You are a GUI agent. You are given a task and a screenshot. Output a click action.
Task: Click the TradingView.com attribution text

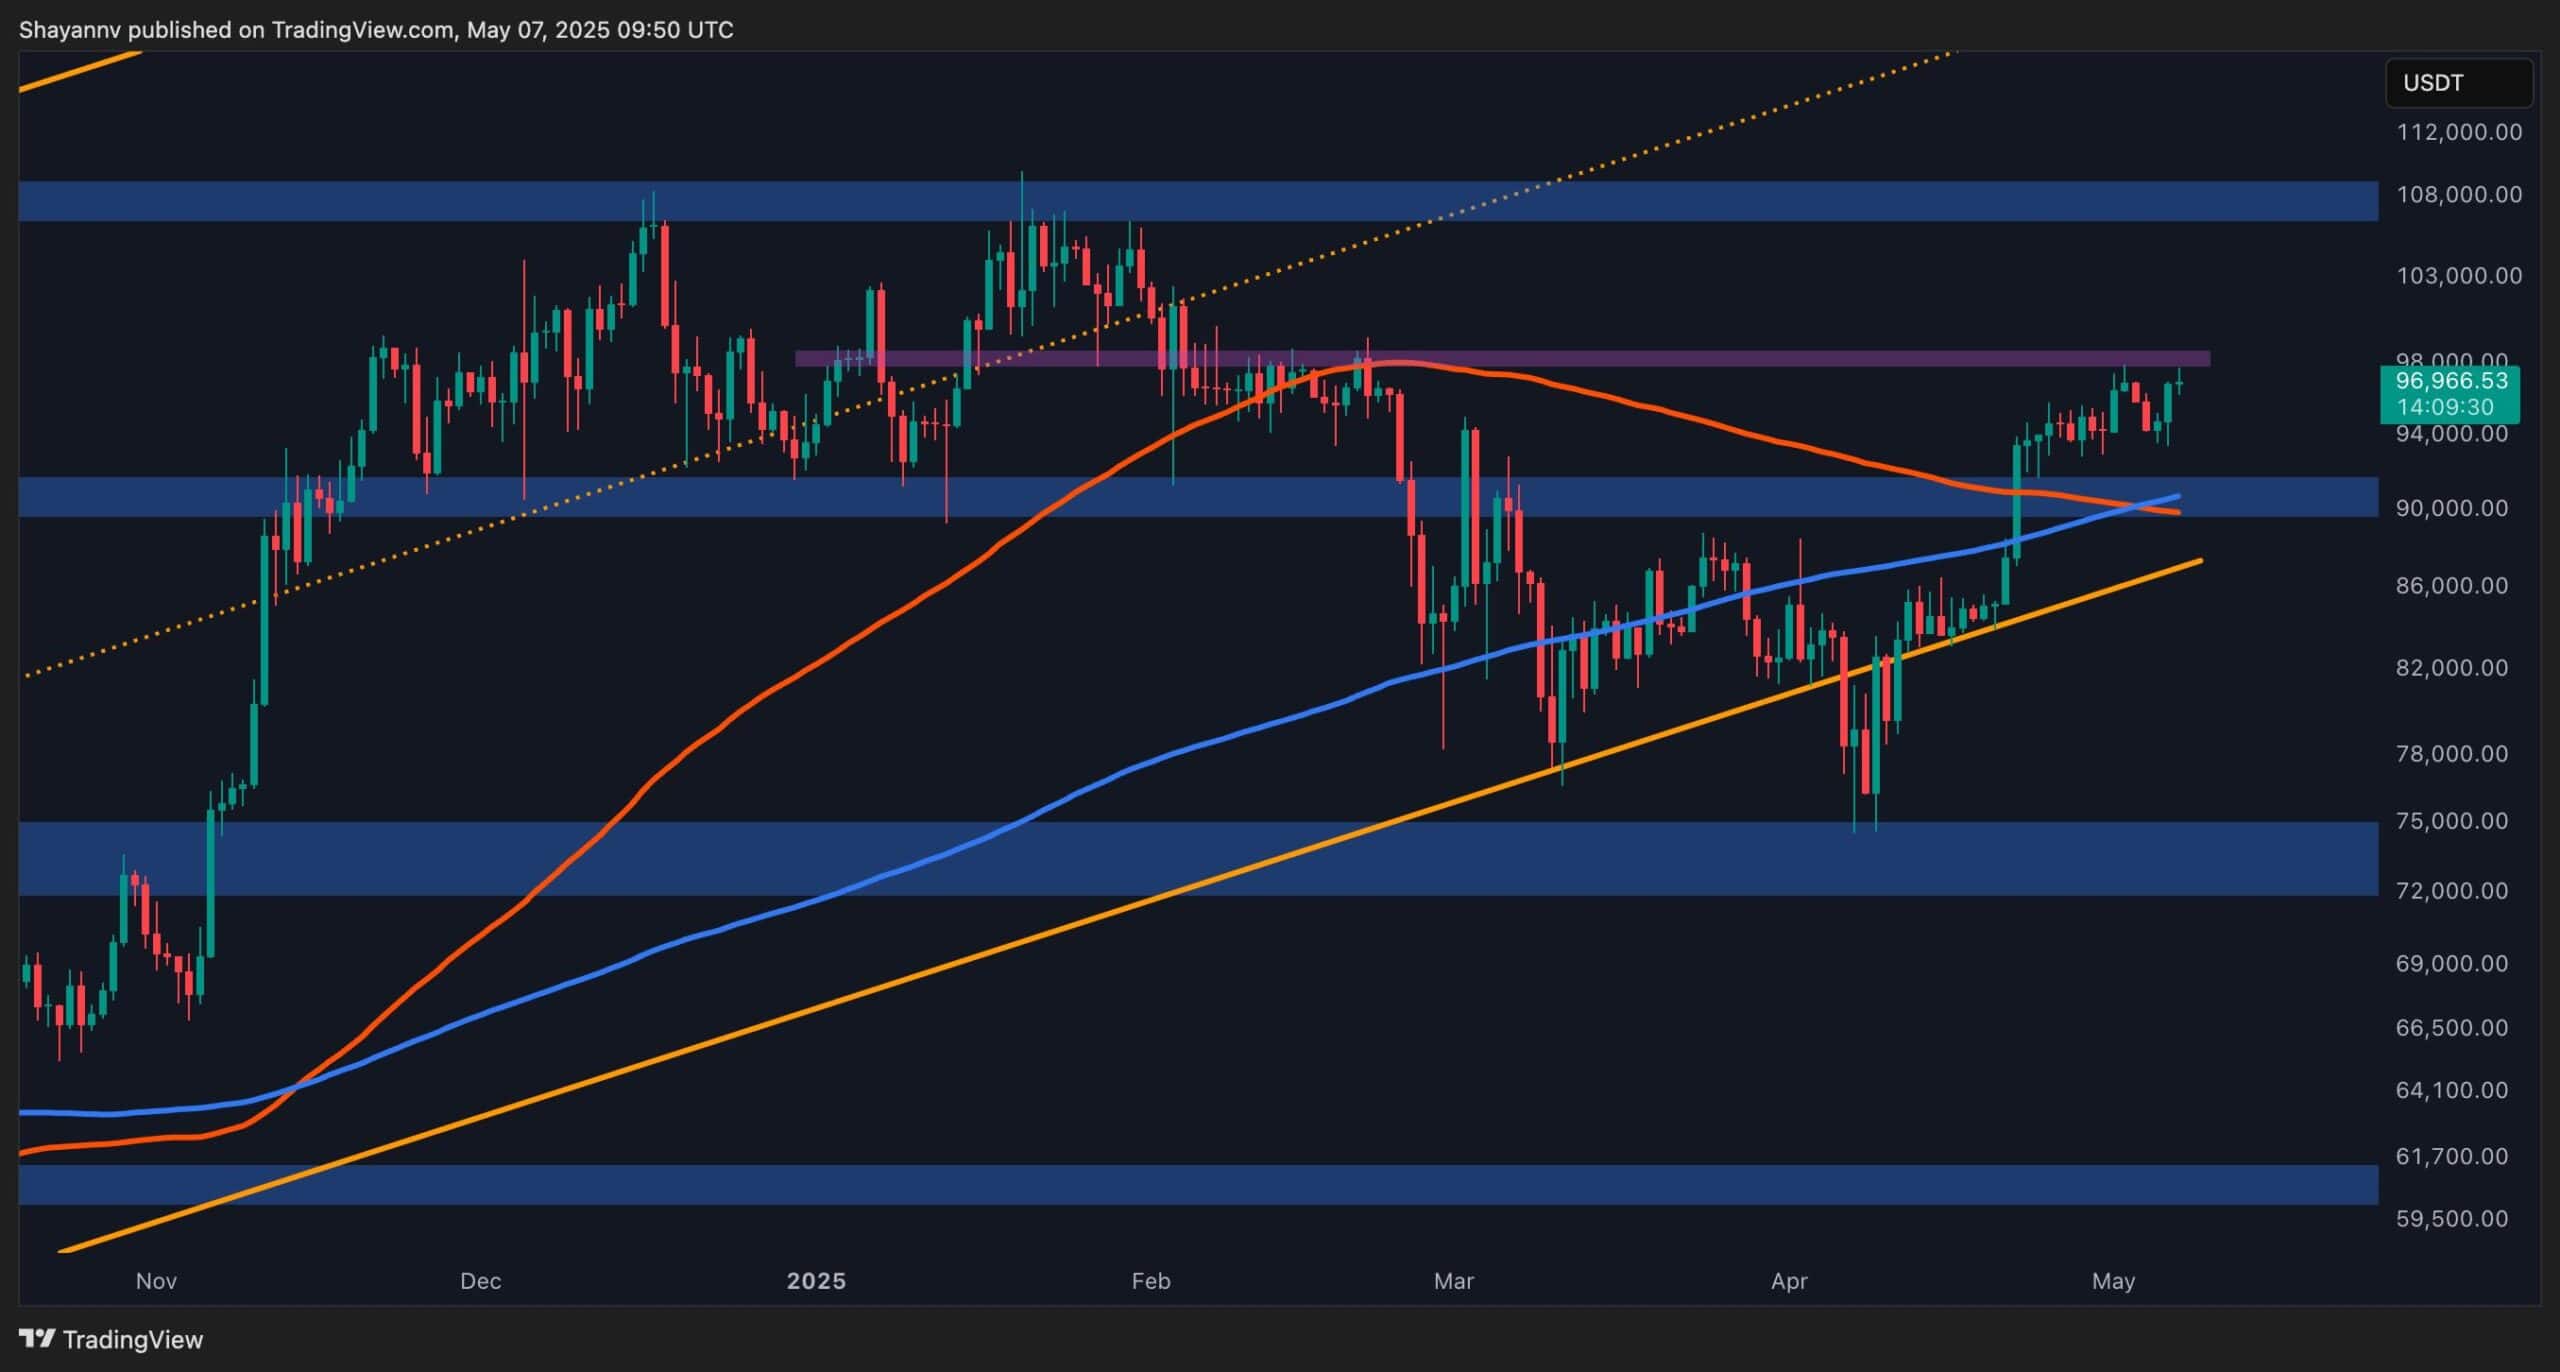pos(356,29)
